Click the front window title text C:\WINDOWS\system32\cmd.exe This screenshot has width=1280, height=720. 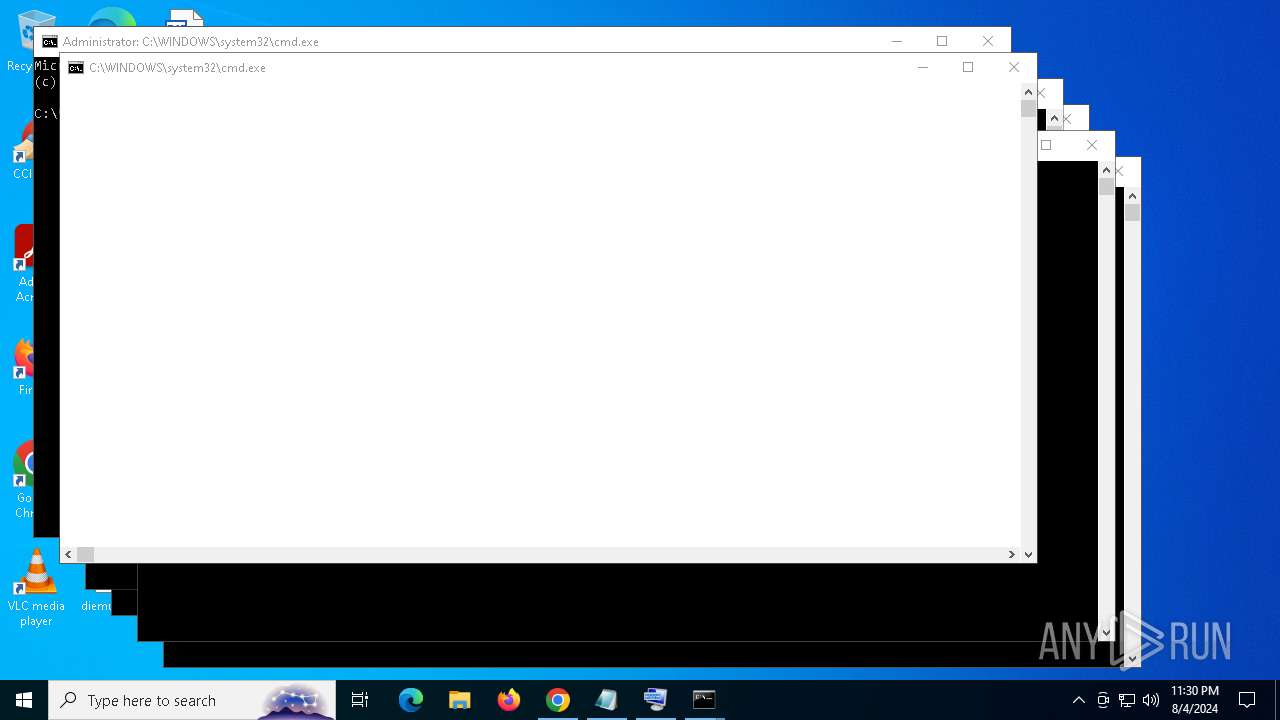(177, 68)
